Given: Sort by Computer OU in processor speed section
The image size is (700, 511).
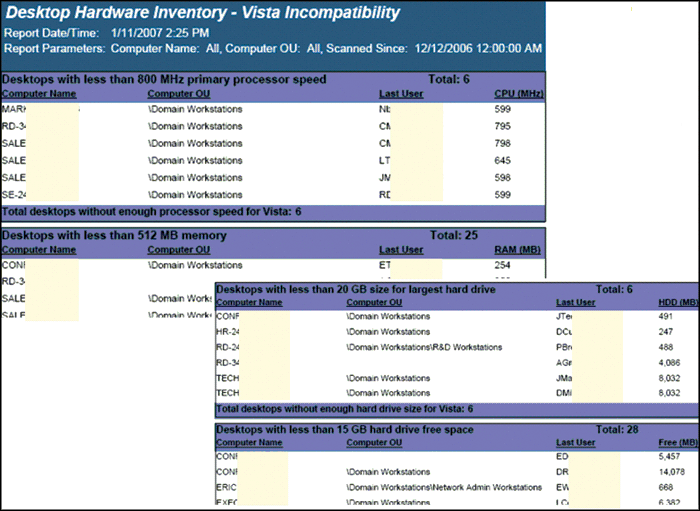Looking at the screenshot, I should click(179, 94).
